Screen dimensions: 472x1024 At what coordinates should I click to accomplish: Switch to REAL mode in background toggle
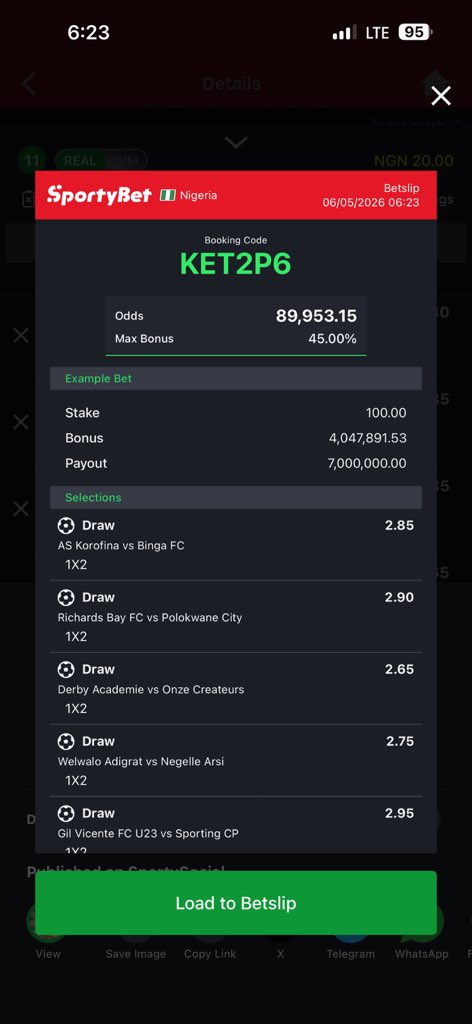pos(80,161)
